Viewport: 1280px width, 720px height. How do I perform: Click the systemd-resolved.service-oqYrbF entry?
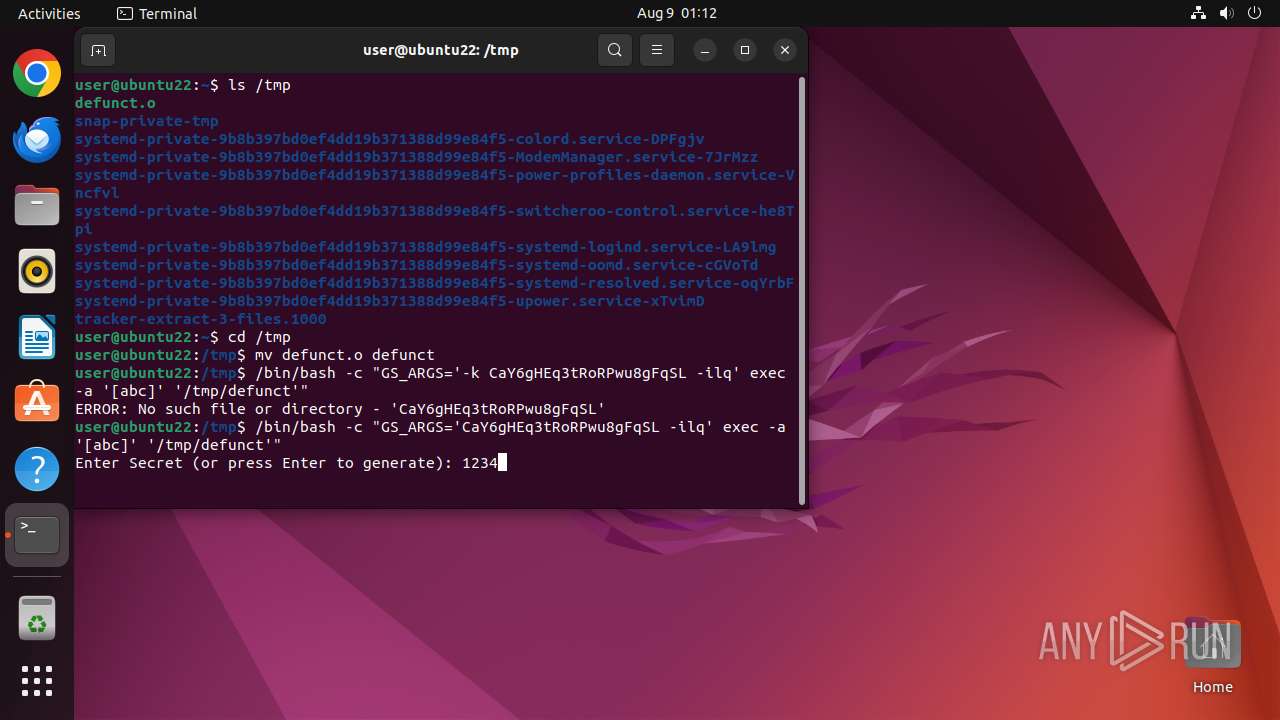pyautogui.click(x=434, y=283)
